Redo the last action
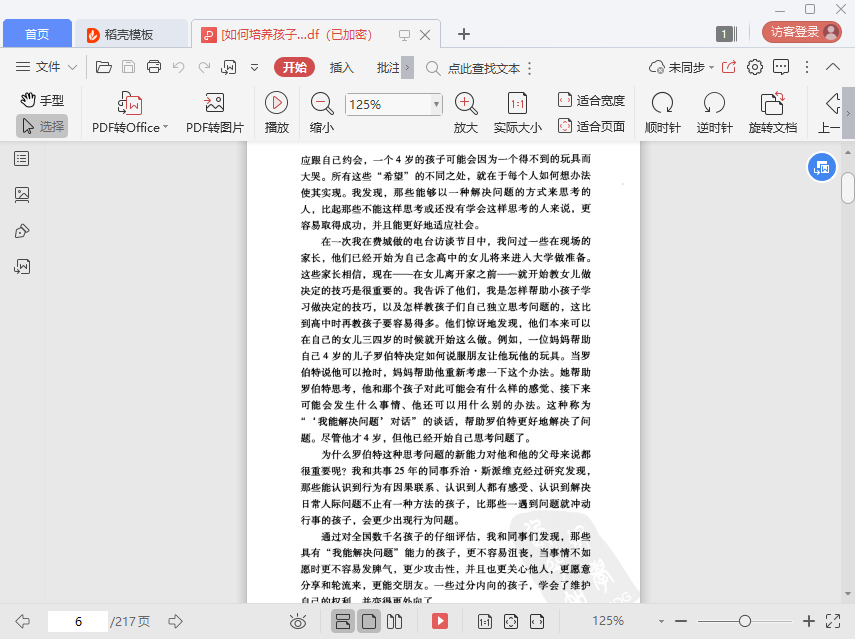 pos(204,67)
